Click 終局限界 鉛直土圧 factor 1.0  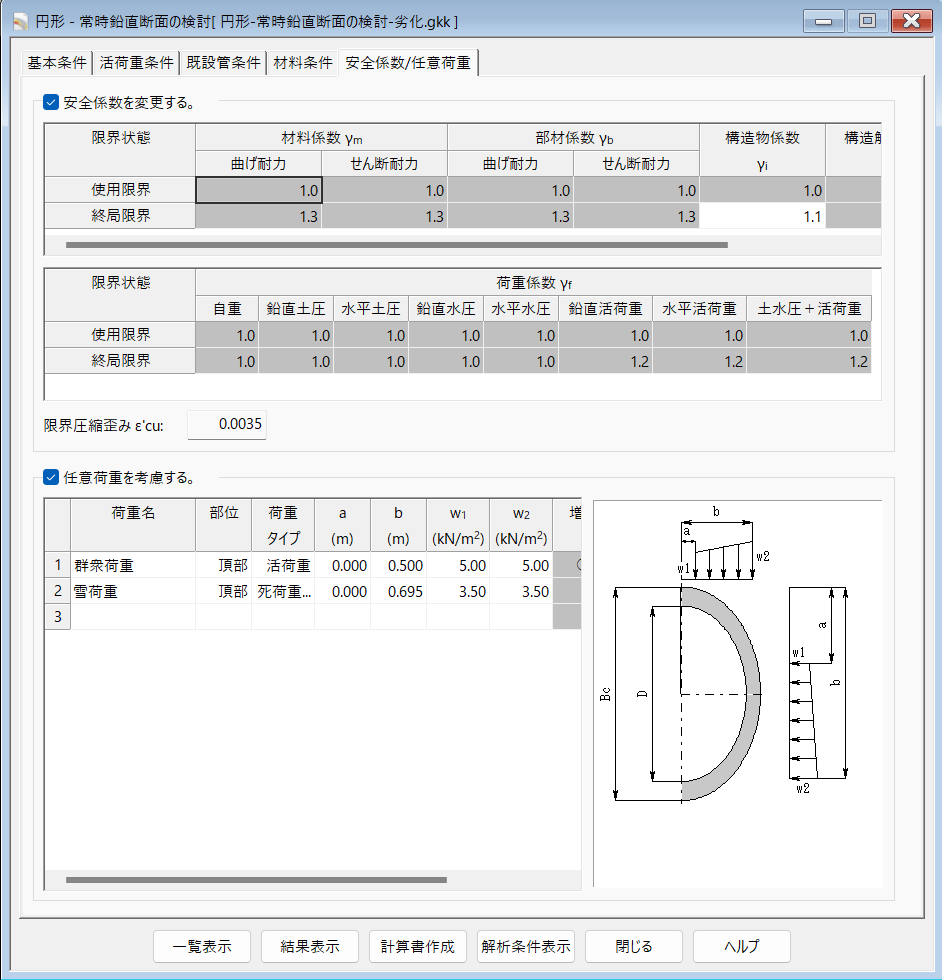point(296,361)
